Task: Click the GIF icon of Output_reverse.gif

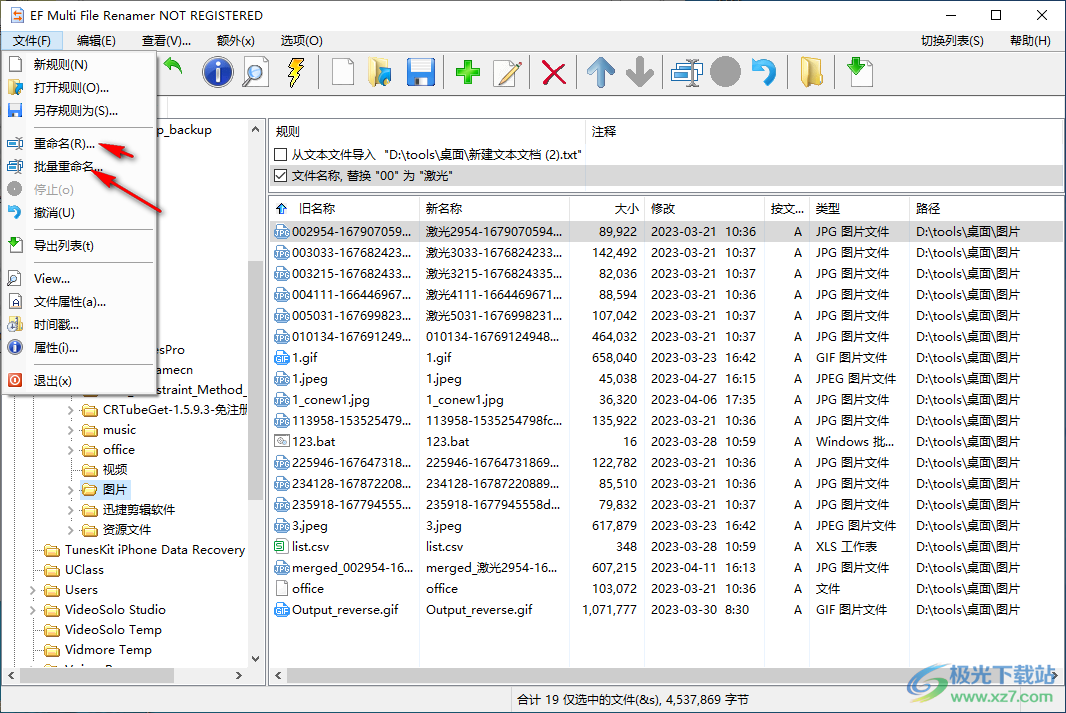Action: pos(281,610)
